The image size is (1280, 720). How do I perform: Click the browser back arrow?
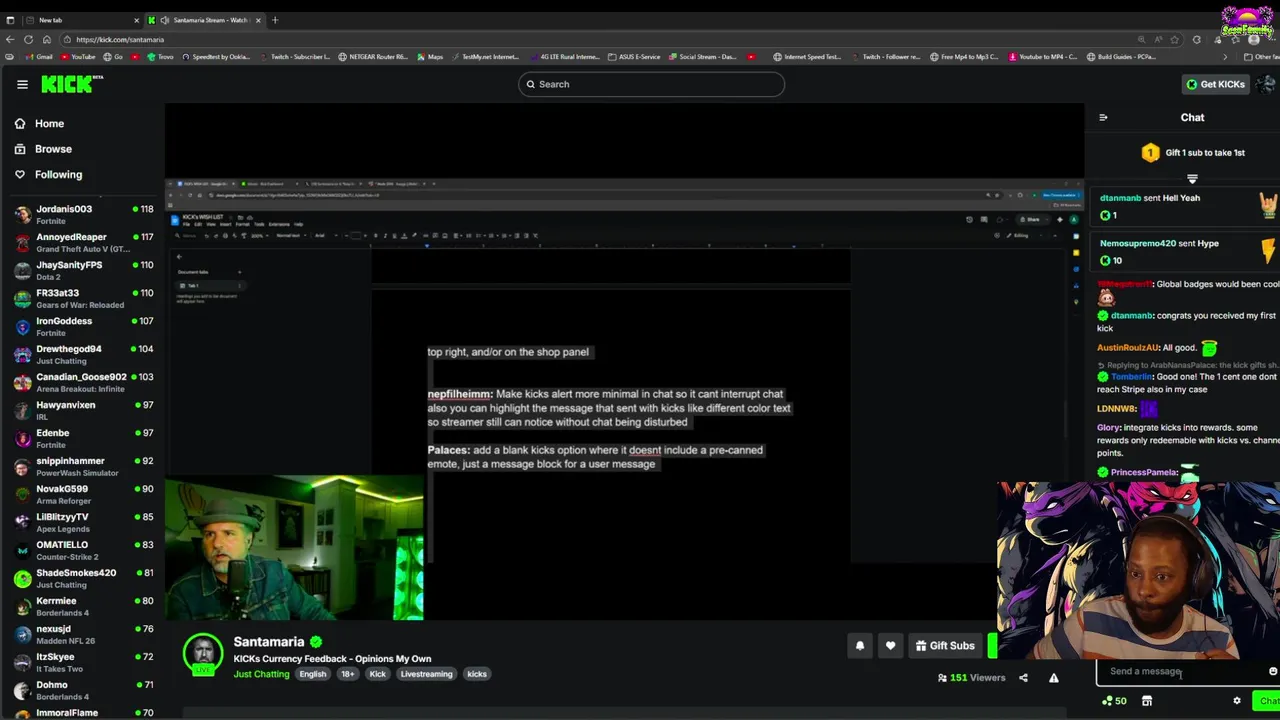coord(10,39)
